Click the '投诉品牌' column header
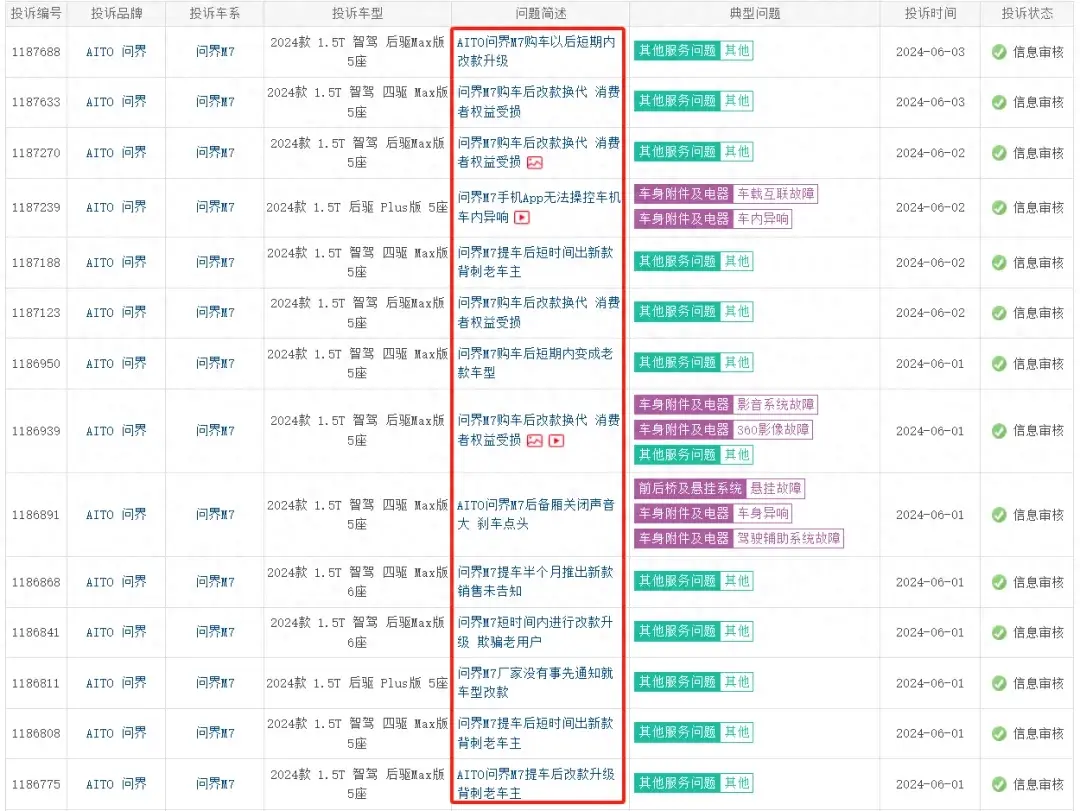This screenshot has width=1080, height=811. coord(116,13)
